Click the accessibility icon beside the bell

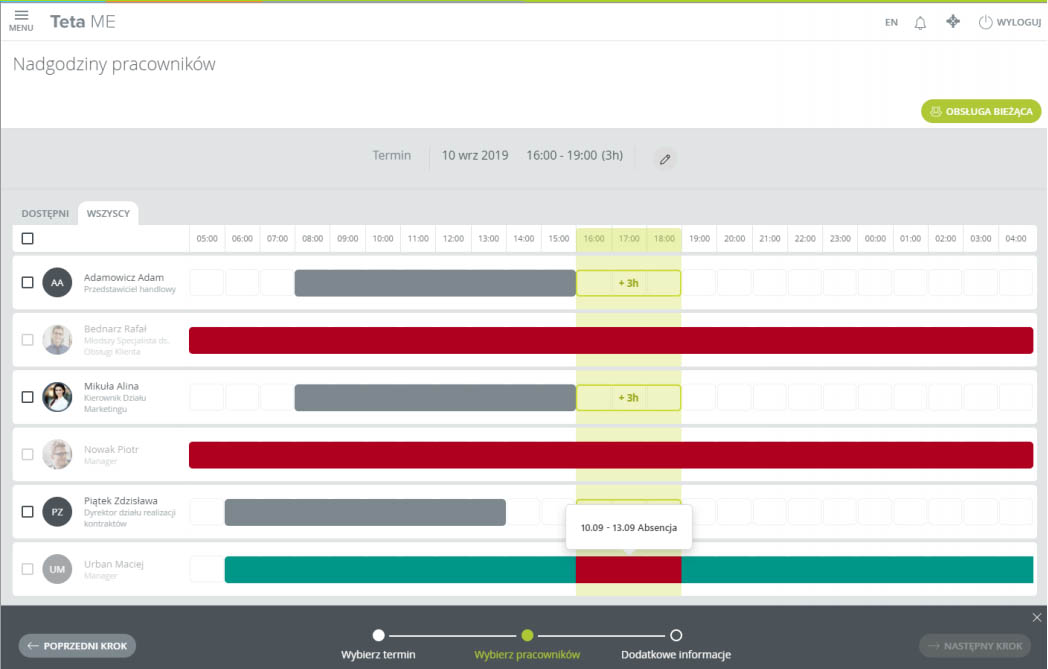pos(953,21)
